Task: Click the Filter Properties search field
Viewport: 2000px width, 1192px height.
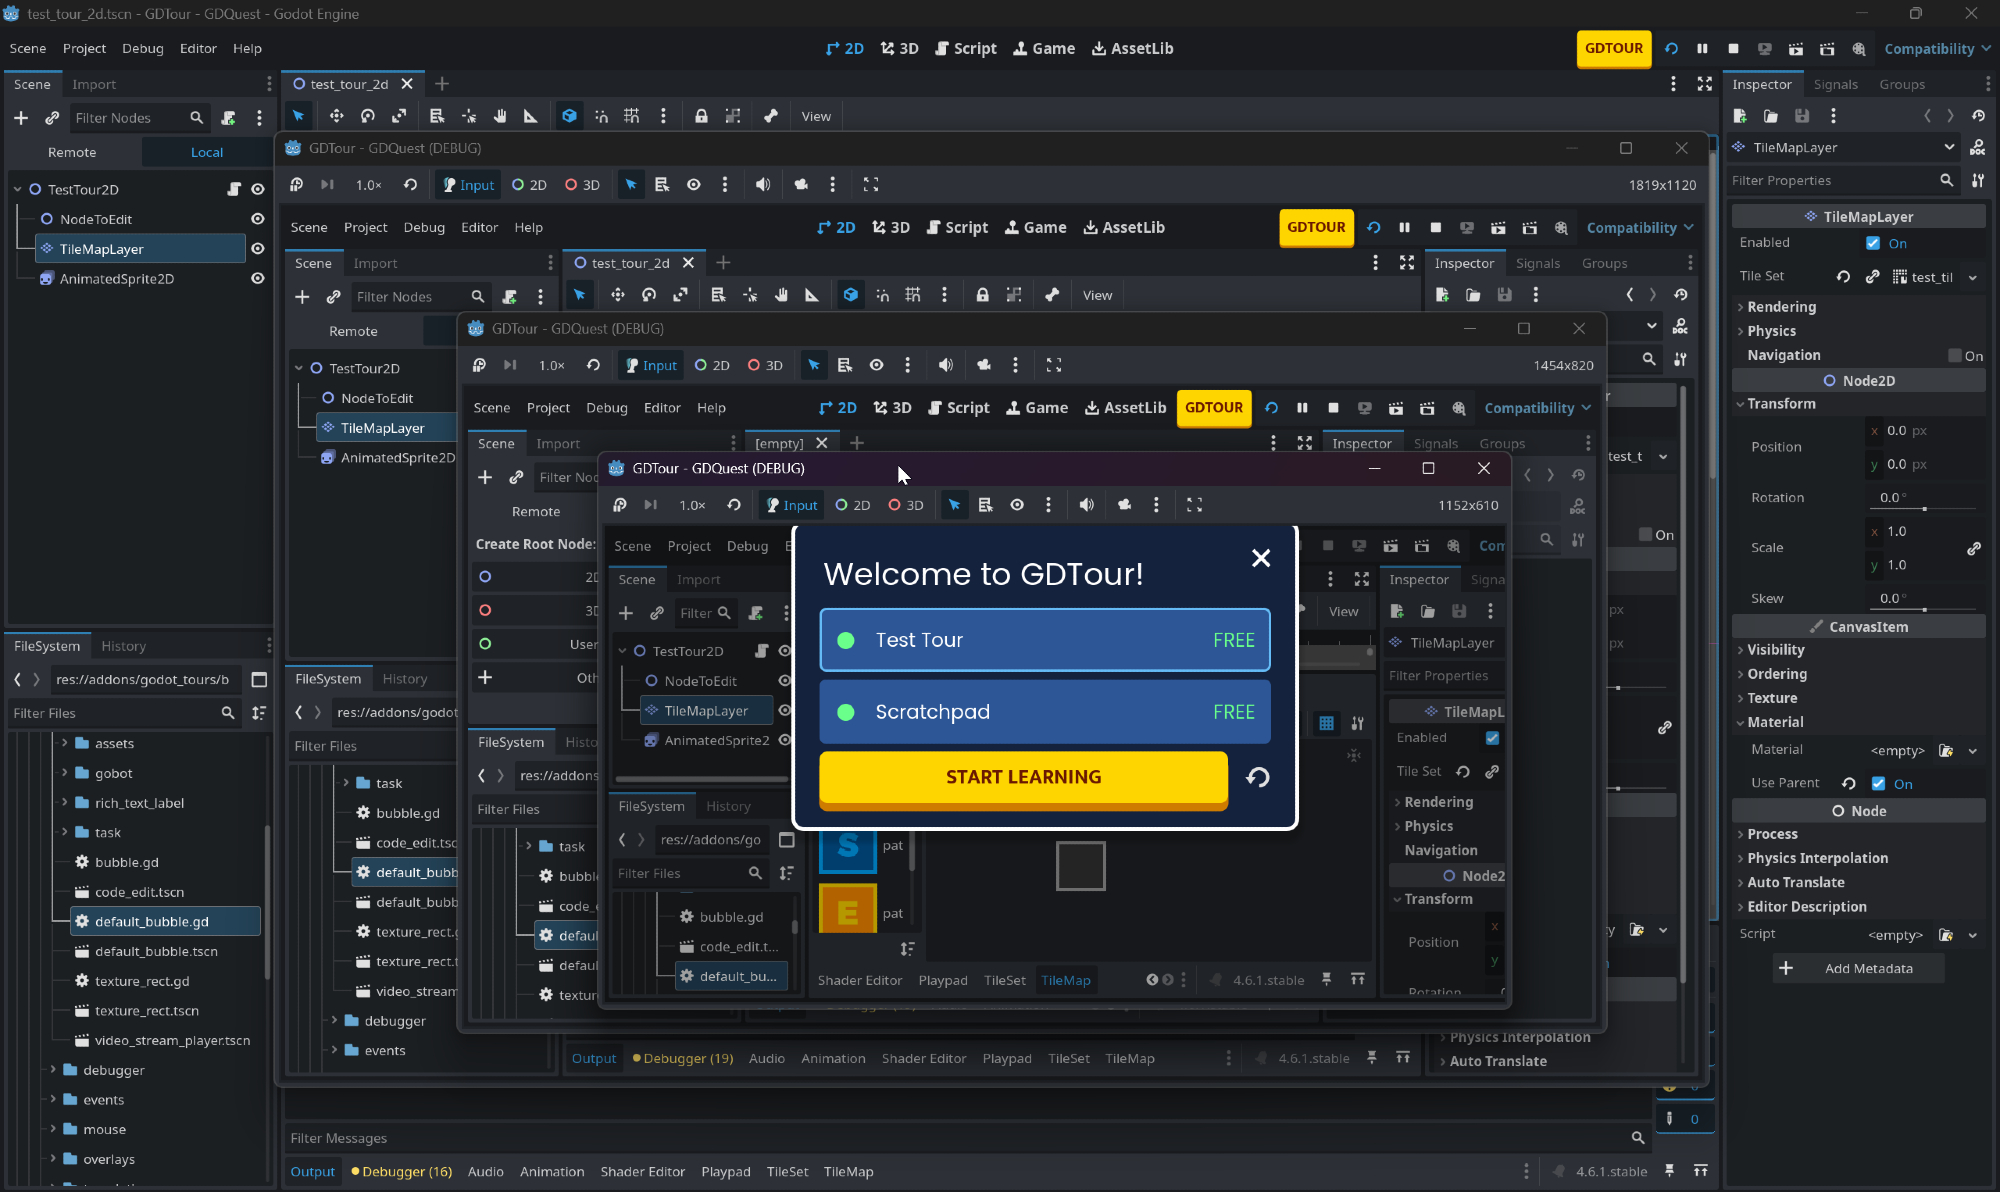Action: [1832, 180]
